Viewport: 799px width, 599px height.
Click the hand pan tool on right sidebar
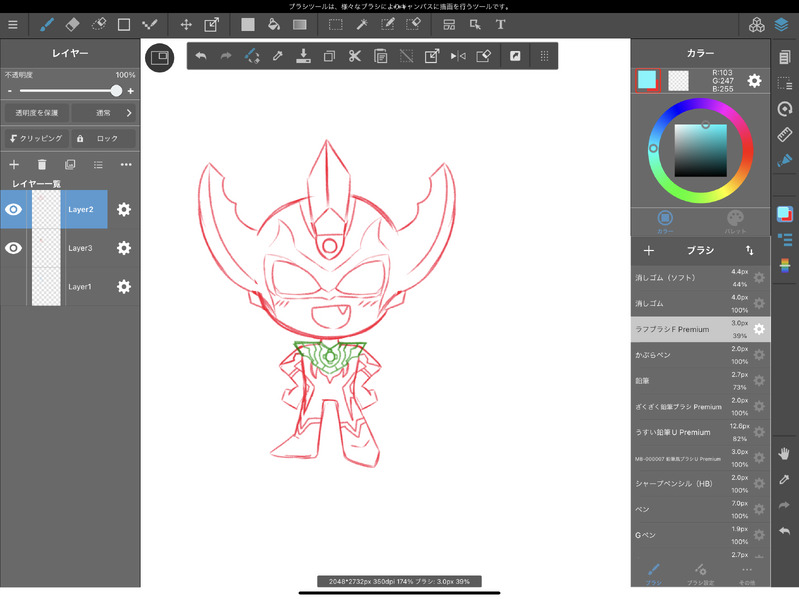784,453
